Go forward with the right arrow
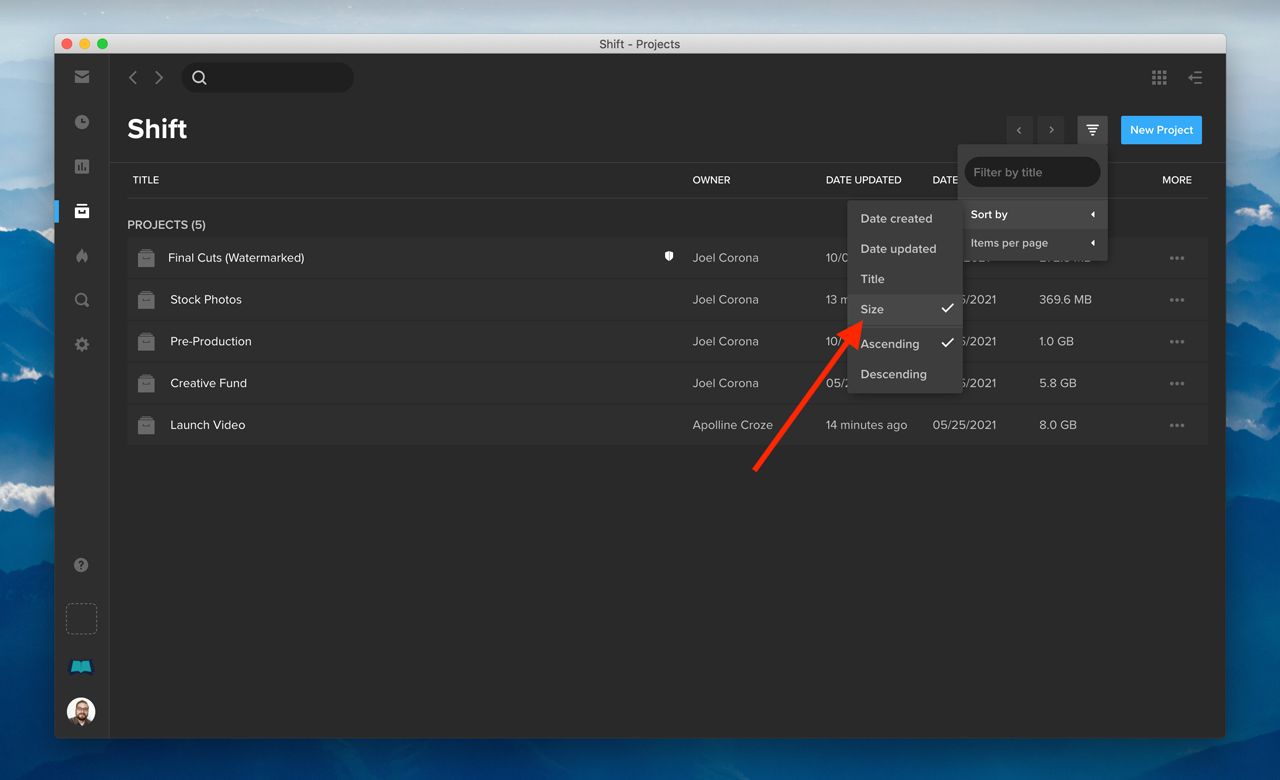The height and width of the screenshot is (780, 1280). [x=159, y=77]
